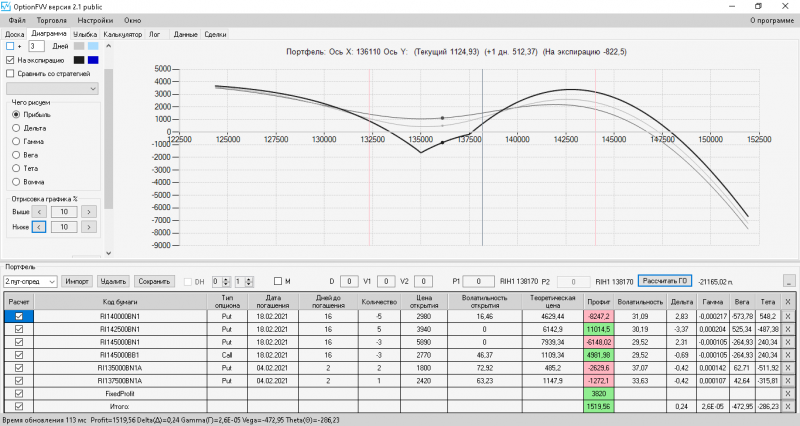Viewport: 800px width, 426px height.
Task: Click the Рассчитать ГО button
Action: click(x=665, y=281)
